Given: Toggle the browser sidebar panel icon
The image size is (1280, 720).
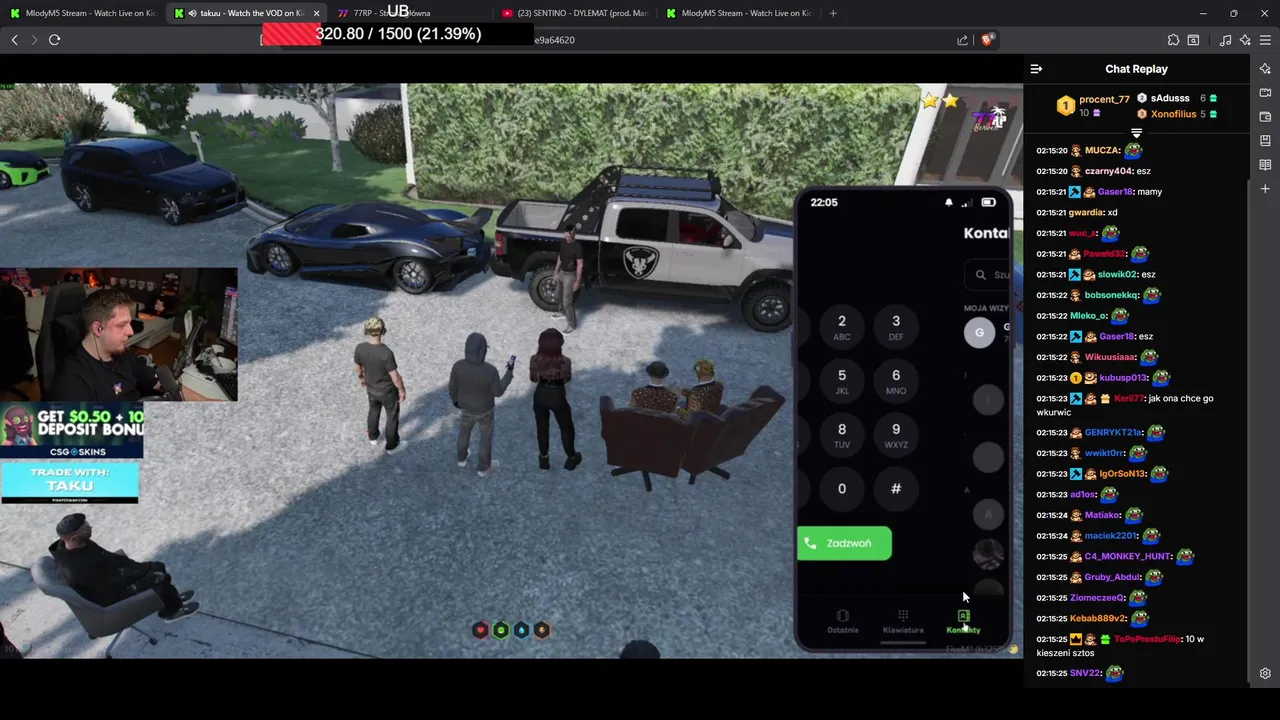Looking at the screenshot, I should coord(1193,40).
